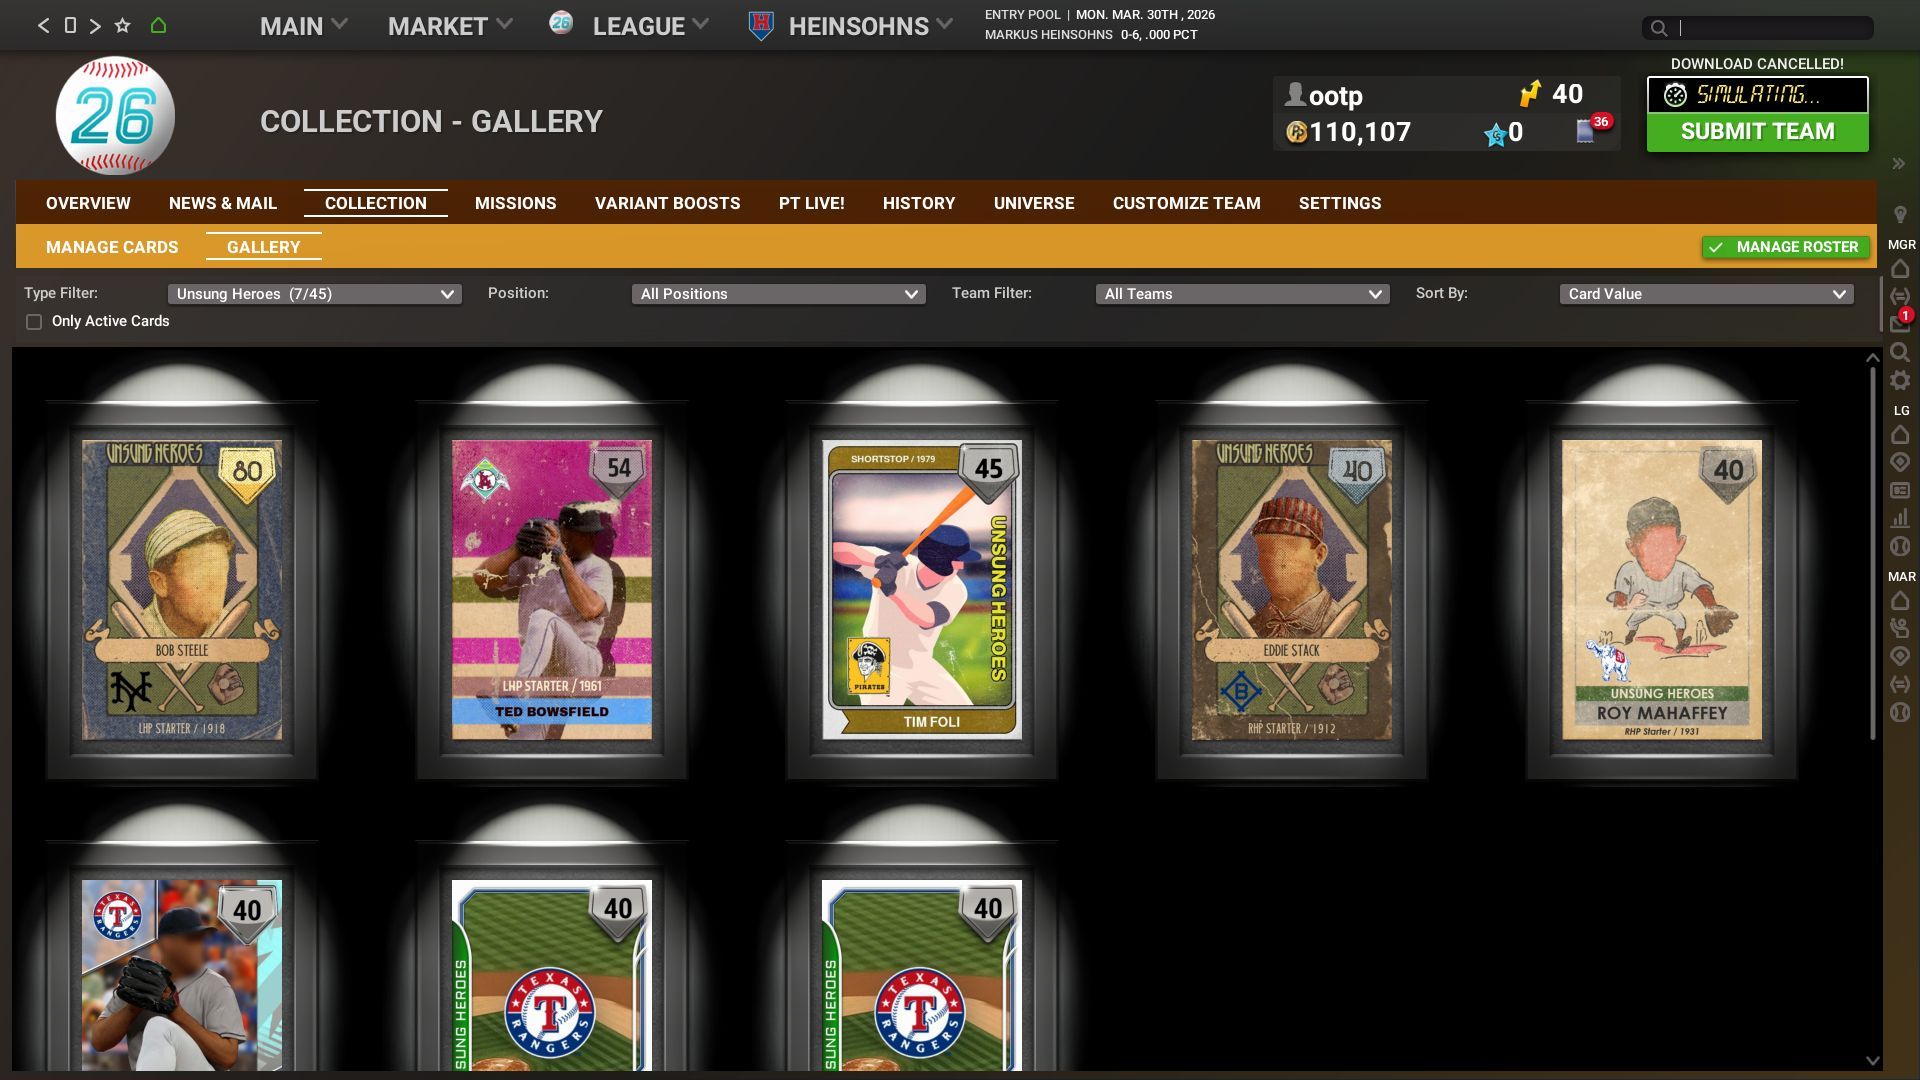Open the PT LIVE! tab

(811, 203)
